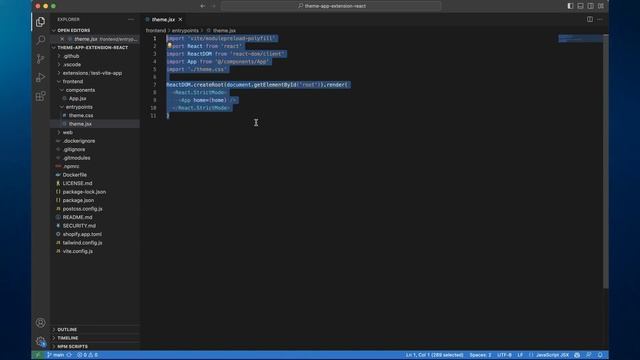Open the customize layout icon
The height and width of the screenshot is (360, 640).
point(601,6)
